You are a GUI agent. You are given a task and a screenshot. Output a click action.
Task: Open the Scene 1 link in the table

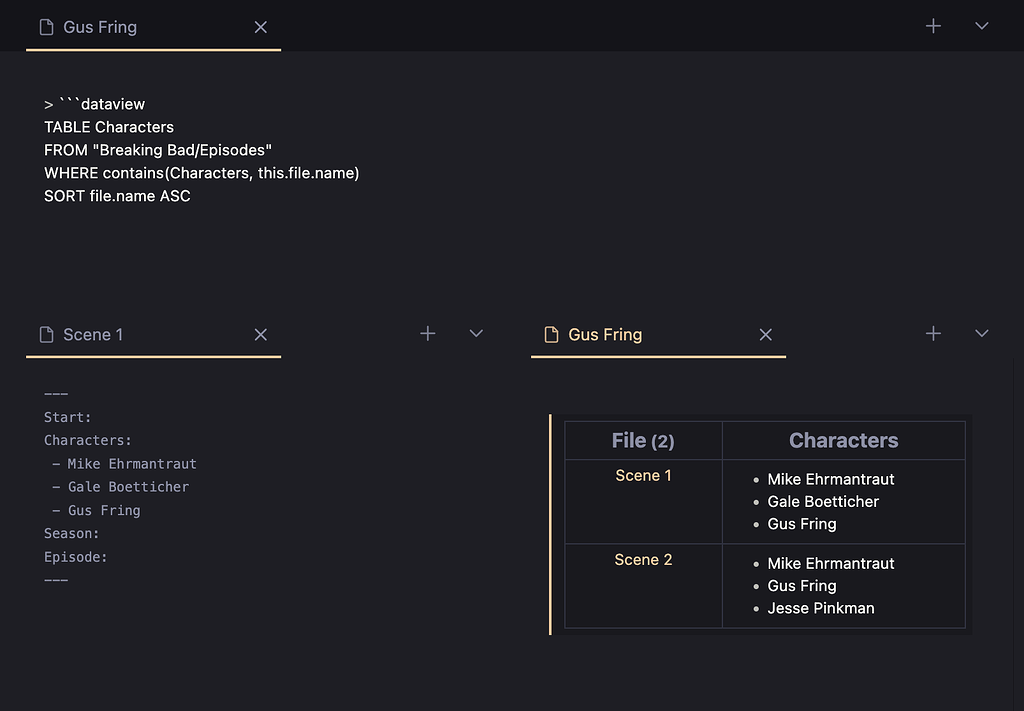pyautogui.click(x=643, y=475)
